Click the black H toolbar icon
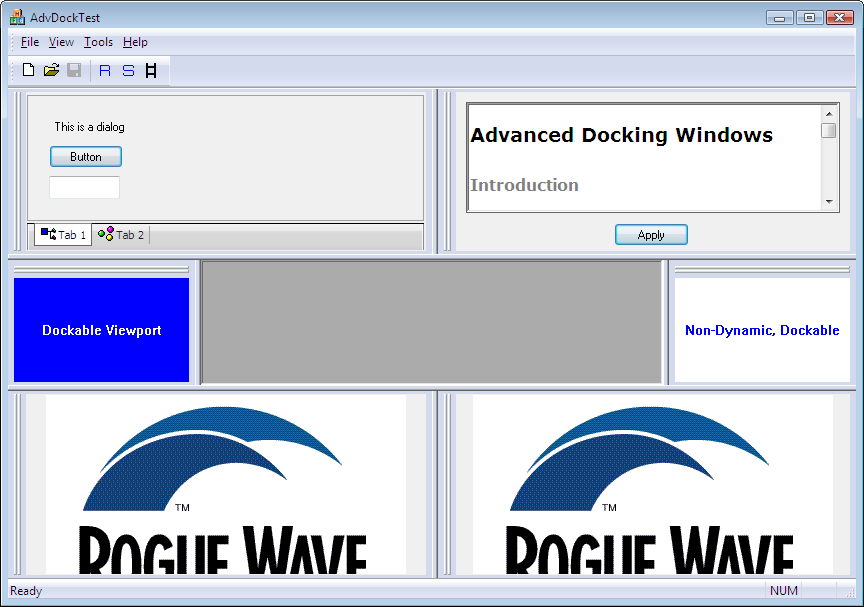The width and height of the screenshot is (864, 607). (x=151, y=70)
